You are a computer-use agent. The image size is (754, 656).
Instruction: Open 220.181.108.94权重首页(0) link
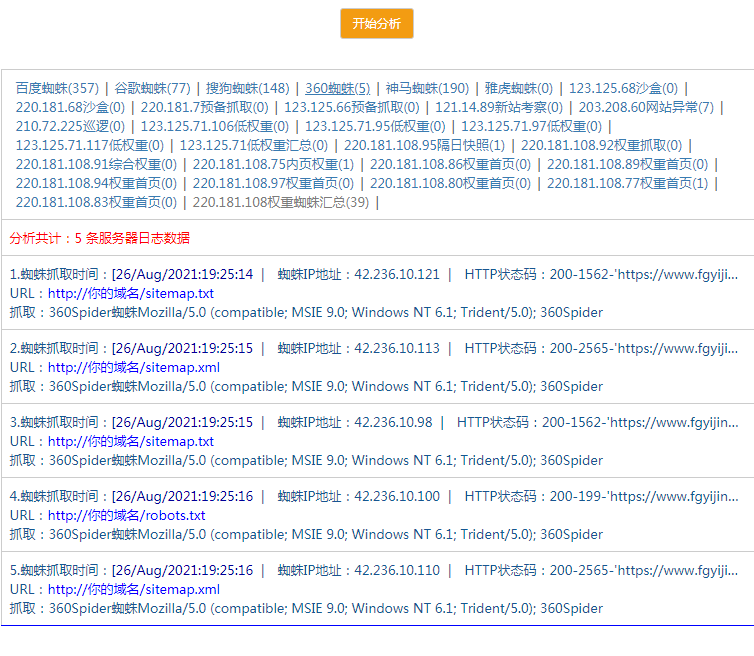point(96,183)
